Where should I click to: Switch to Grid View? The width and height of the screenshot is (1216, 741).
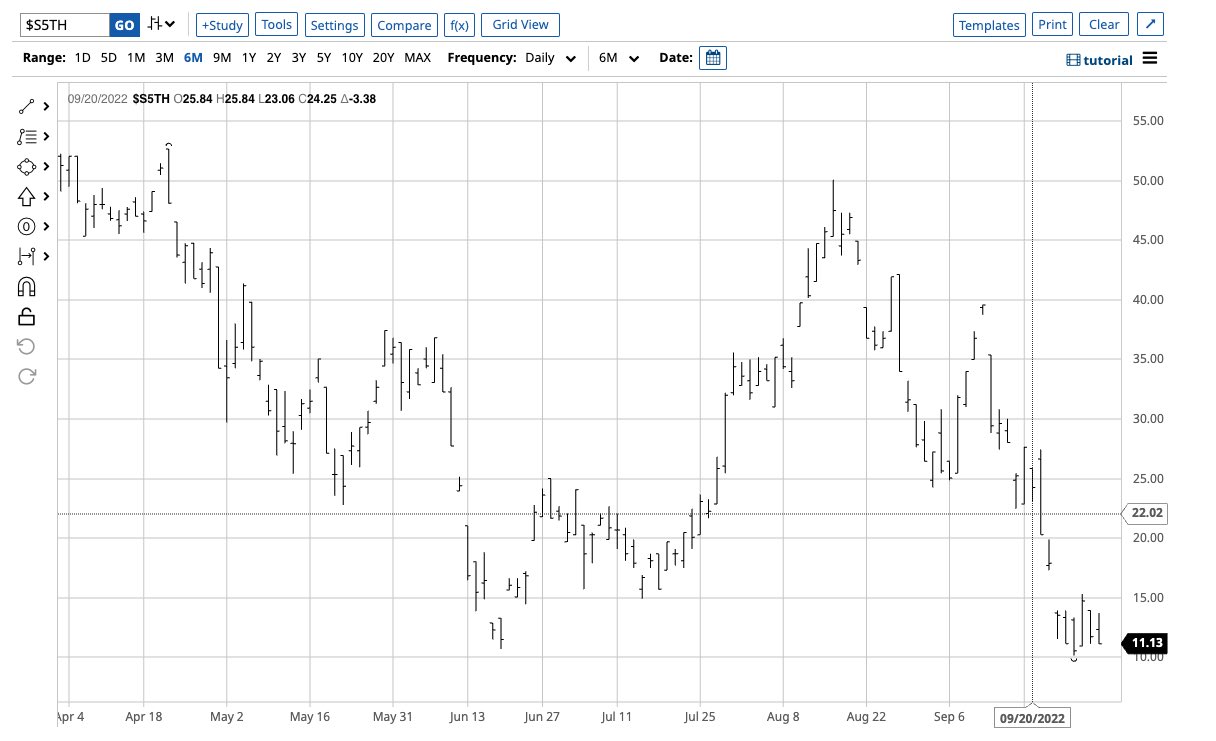point(520,25)
